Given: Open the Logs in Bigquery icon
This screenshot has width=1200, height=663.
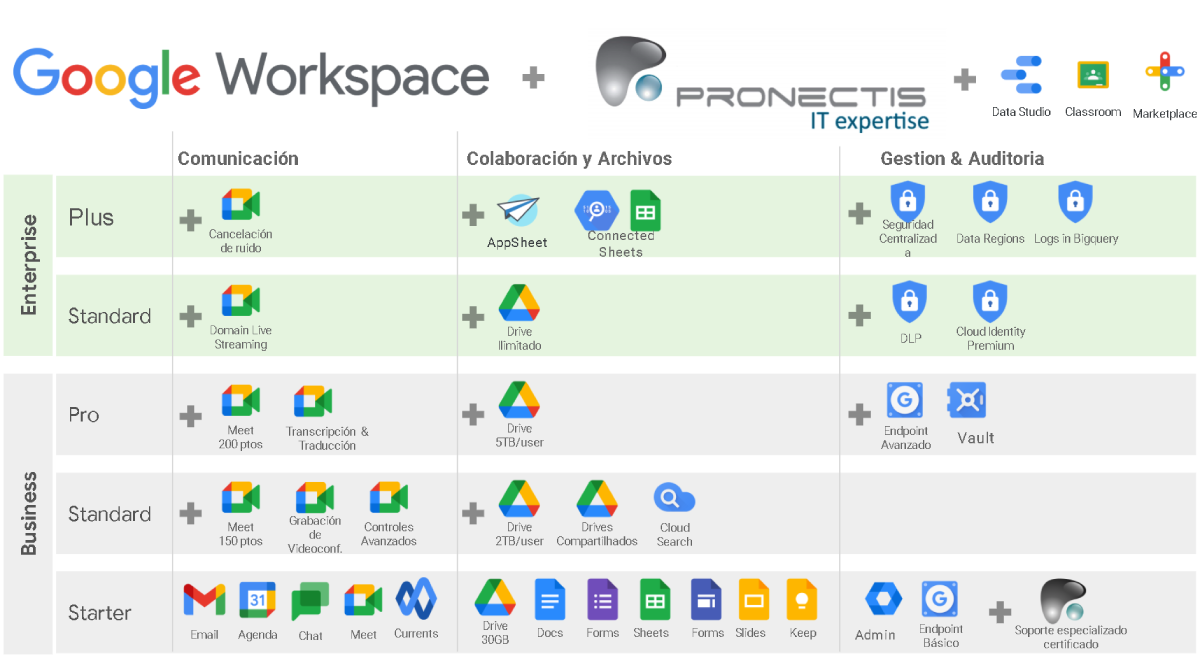Looking at the screenshot, I should [1075, 203].
